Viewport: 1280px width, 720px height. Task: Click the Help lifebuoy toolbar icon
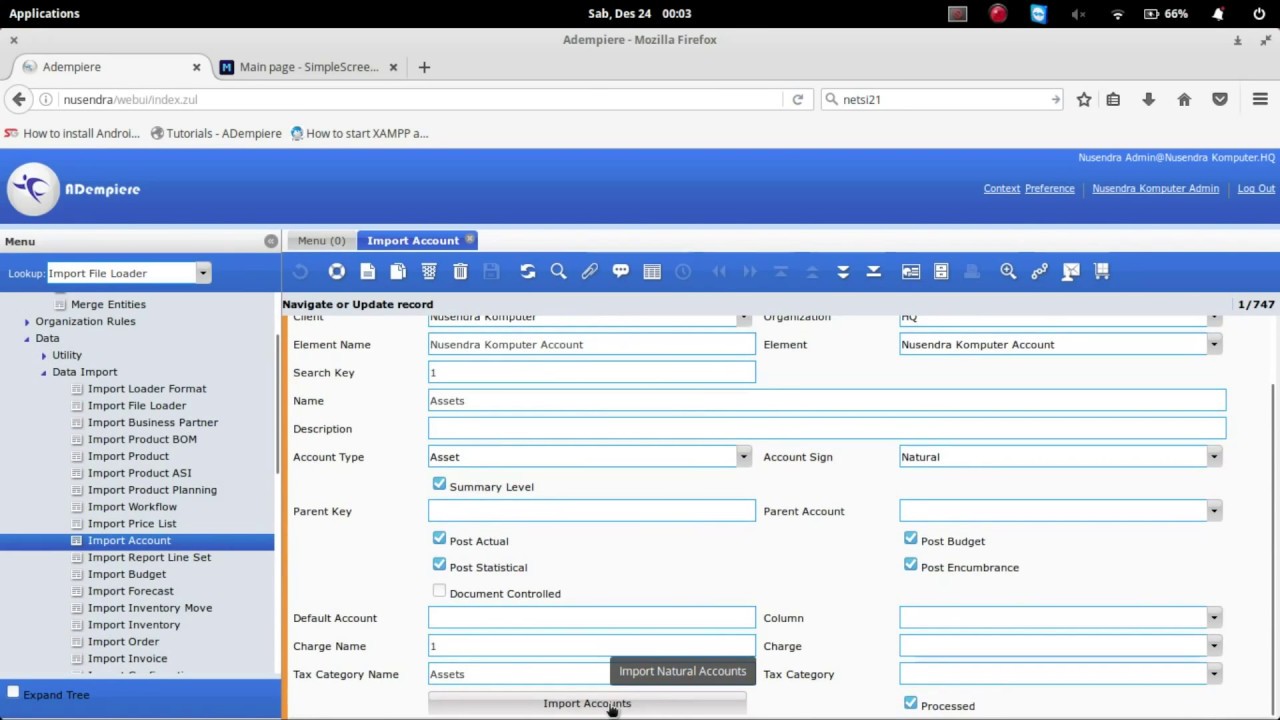(x=337, y=271)
